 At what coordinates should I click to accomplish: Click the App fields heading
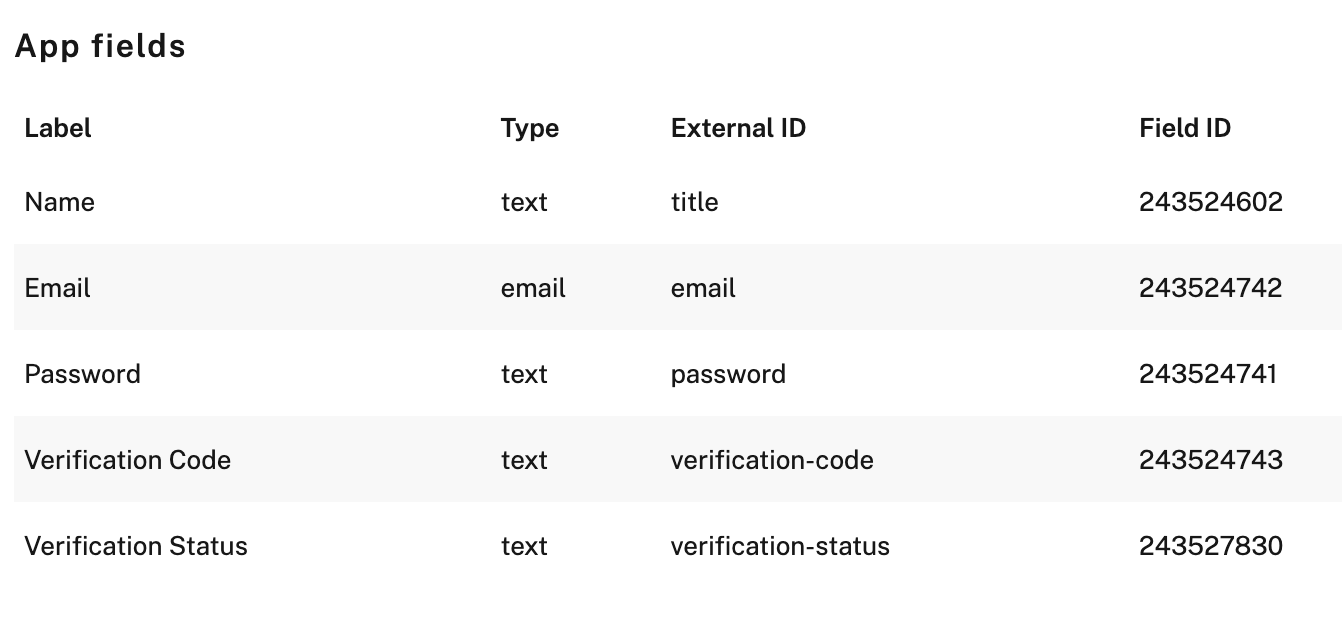point(100,46)
